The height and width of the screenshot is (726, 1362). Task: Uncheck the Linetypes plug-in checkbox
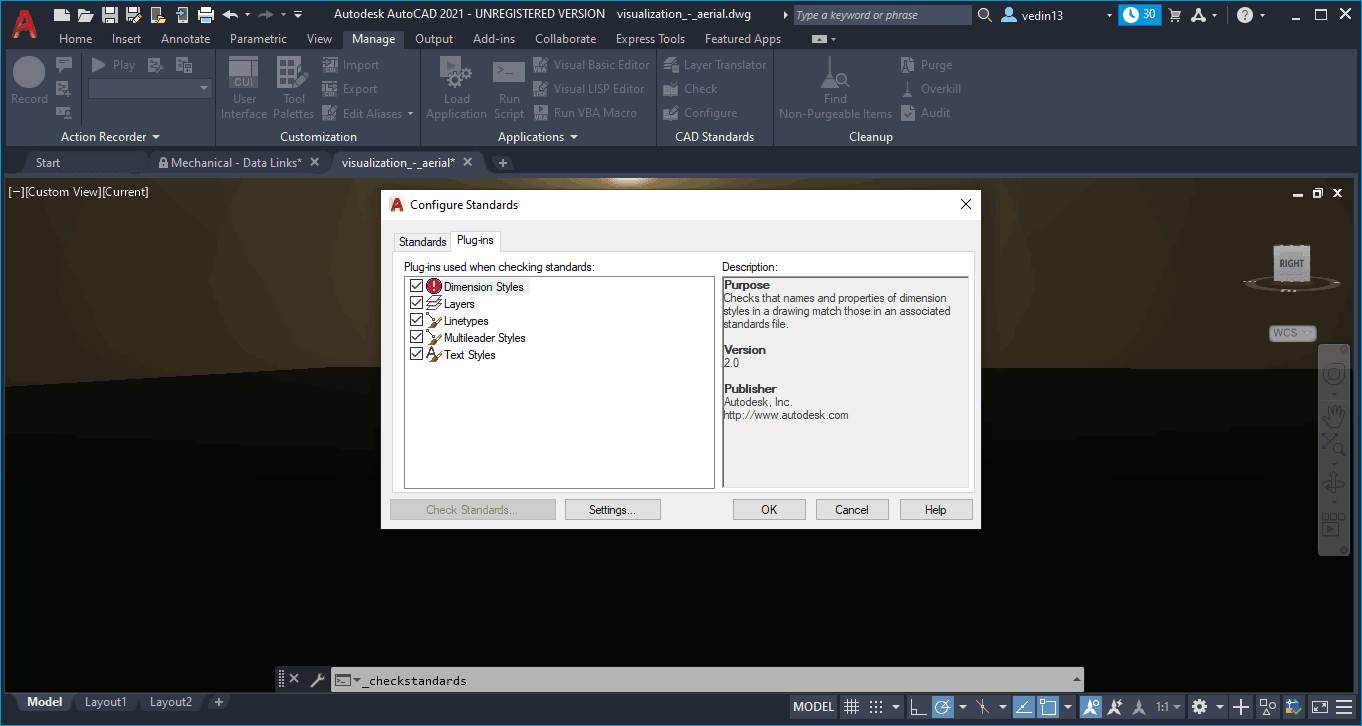[417, 320]
